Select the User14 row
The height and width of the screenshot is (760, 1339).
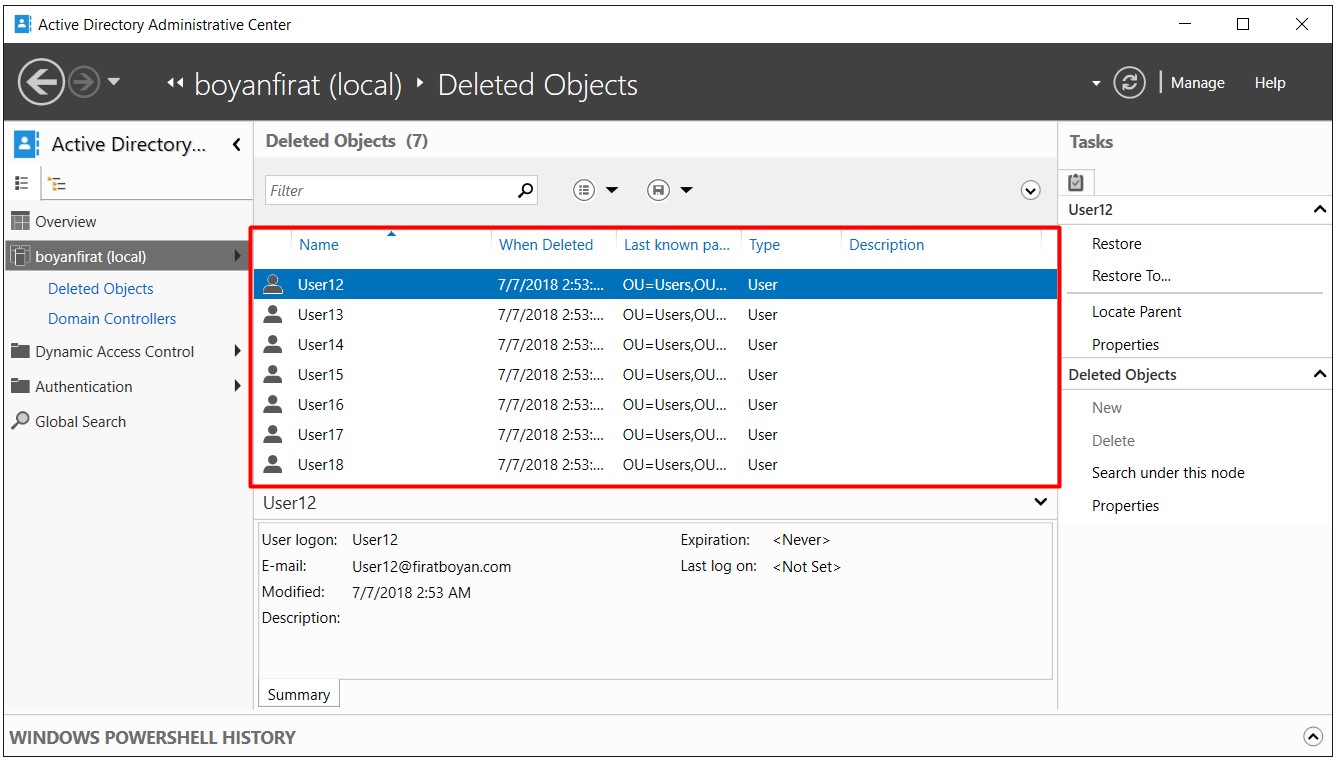click(655, 345)
